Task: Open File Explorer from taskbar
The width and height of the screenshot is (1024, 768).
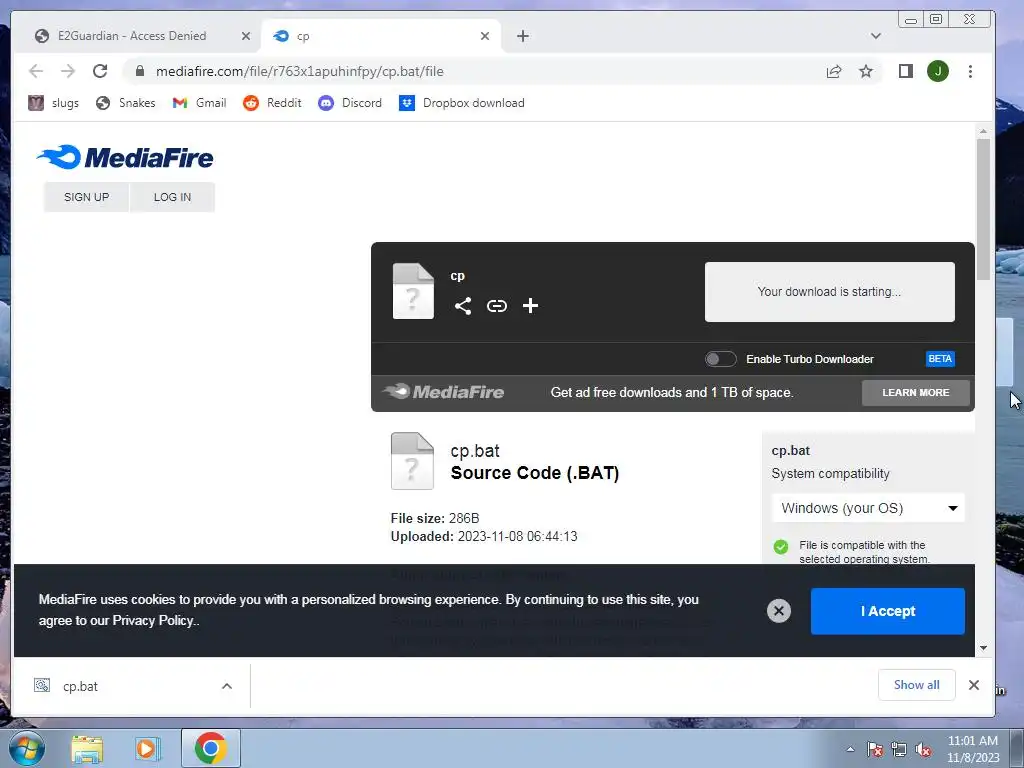Action: (x=87, y=748)
